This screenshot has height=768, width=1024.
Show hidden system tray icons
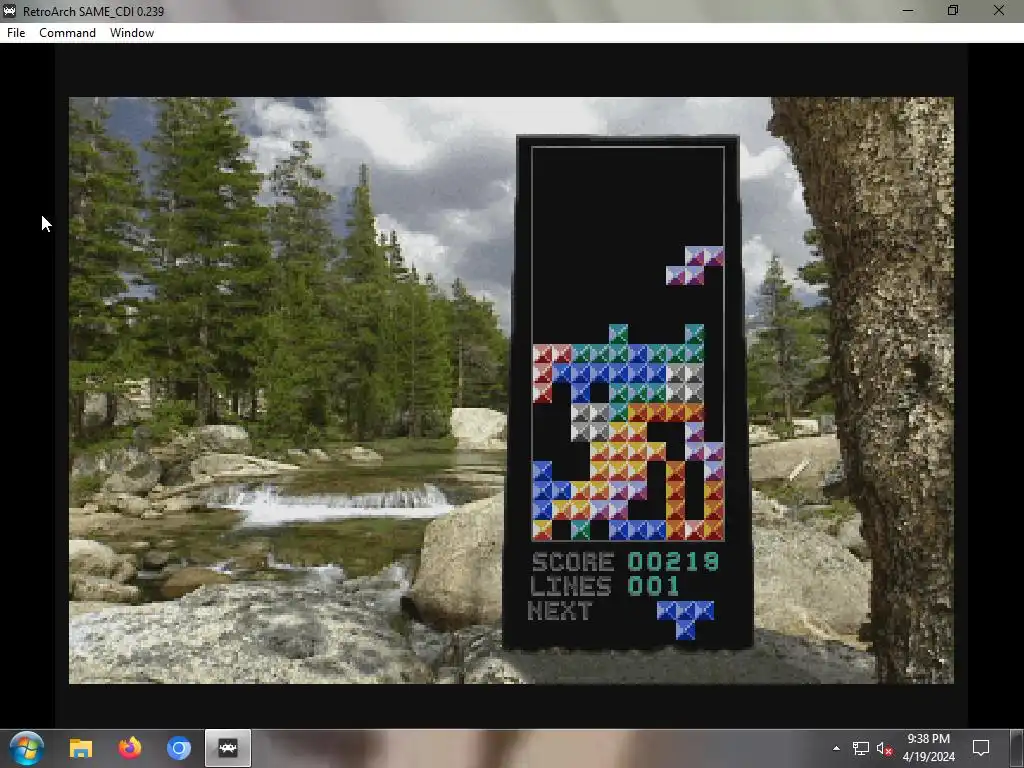click(x=836, y=748)
